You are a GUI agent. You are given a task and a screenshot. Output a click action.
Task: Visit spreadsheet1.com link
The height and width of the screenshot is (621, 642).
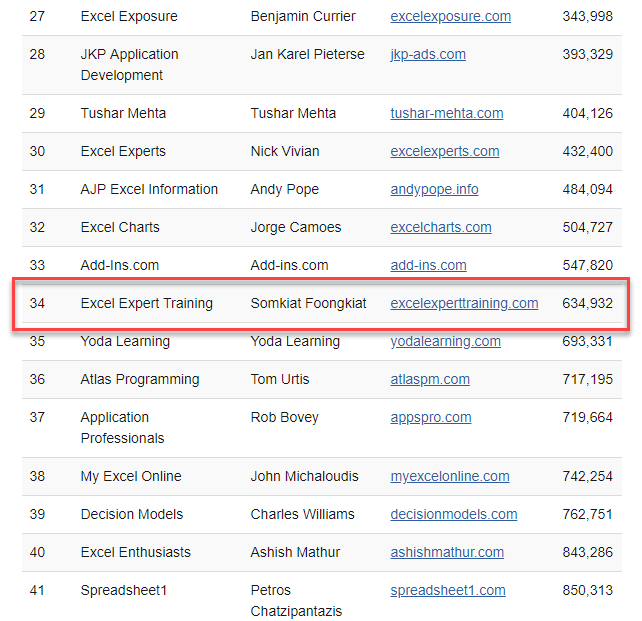coord(448,591)
